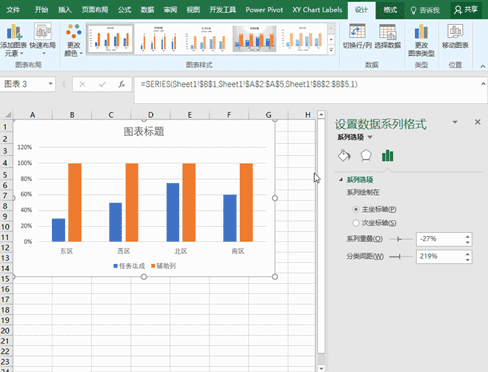
Task: Collapse the ribbon with the up chevron
Action: click(x=482, y=66)
